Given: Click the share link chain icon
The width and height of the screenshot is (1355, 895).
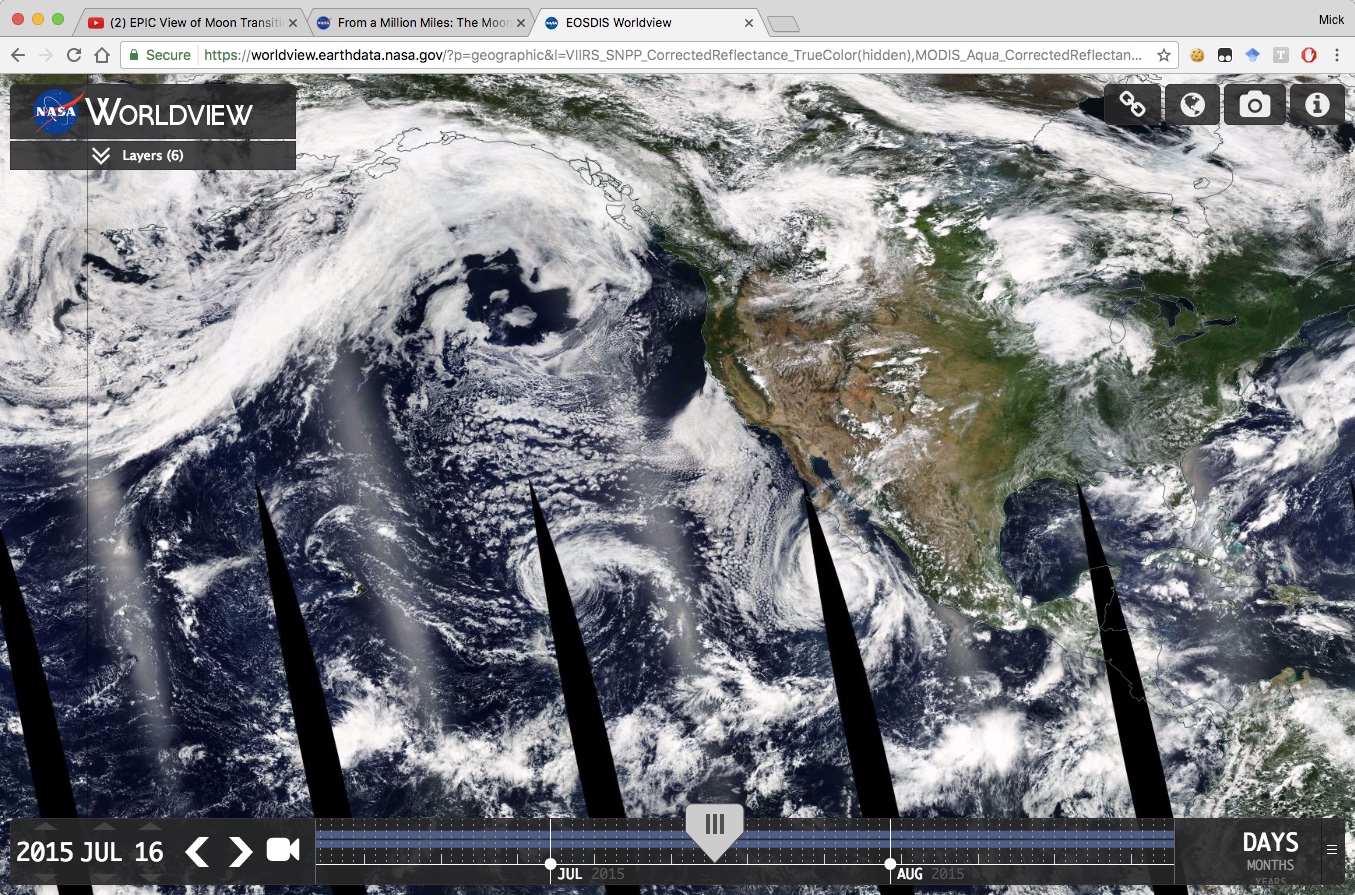Looking at the screenshot, I should point(1132,104).
